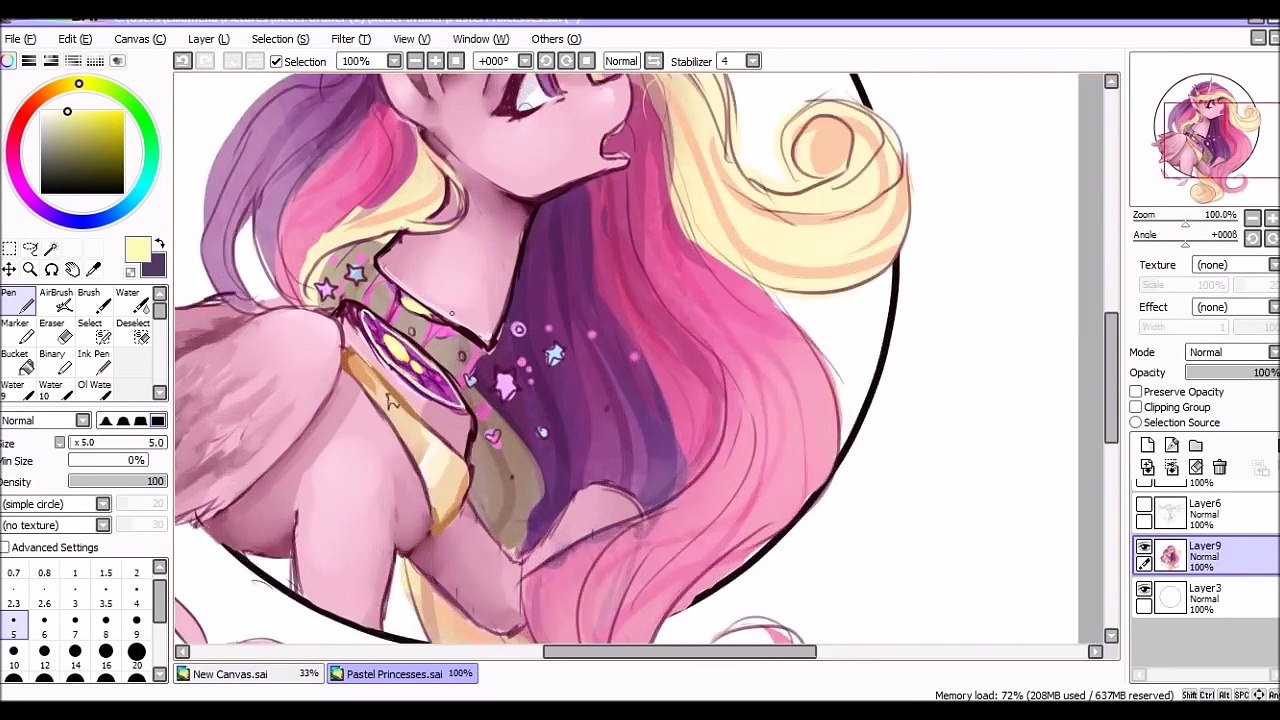This screenshot has width=1280, height=720.
Task: Choose the lasso selection tool
Action: 30,248
